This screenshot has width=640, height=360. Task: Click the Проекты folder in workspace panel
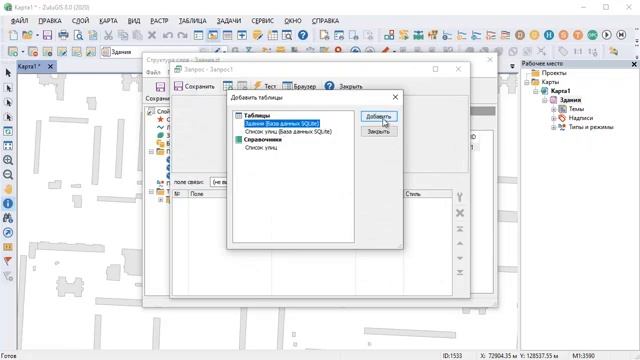click(549, 73)
